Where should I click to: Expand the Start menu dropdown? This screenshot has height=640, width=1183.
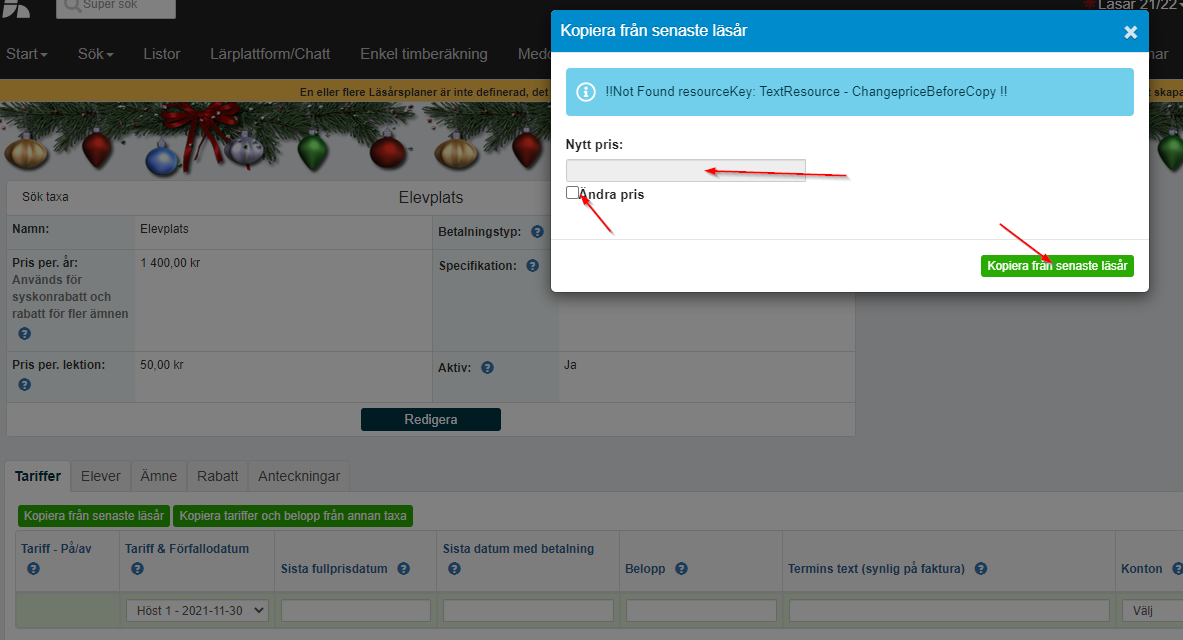point(26,54)
